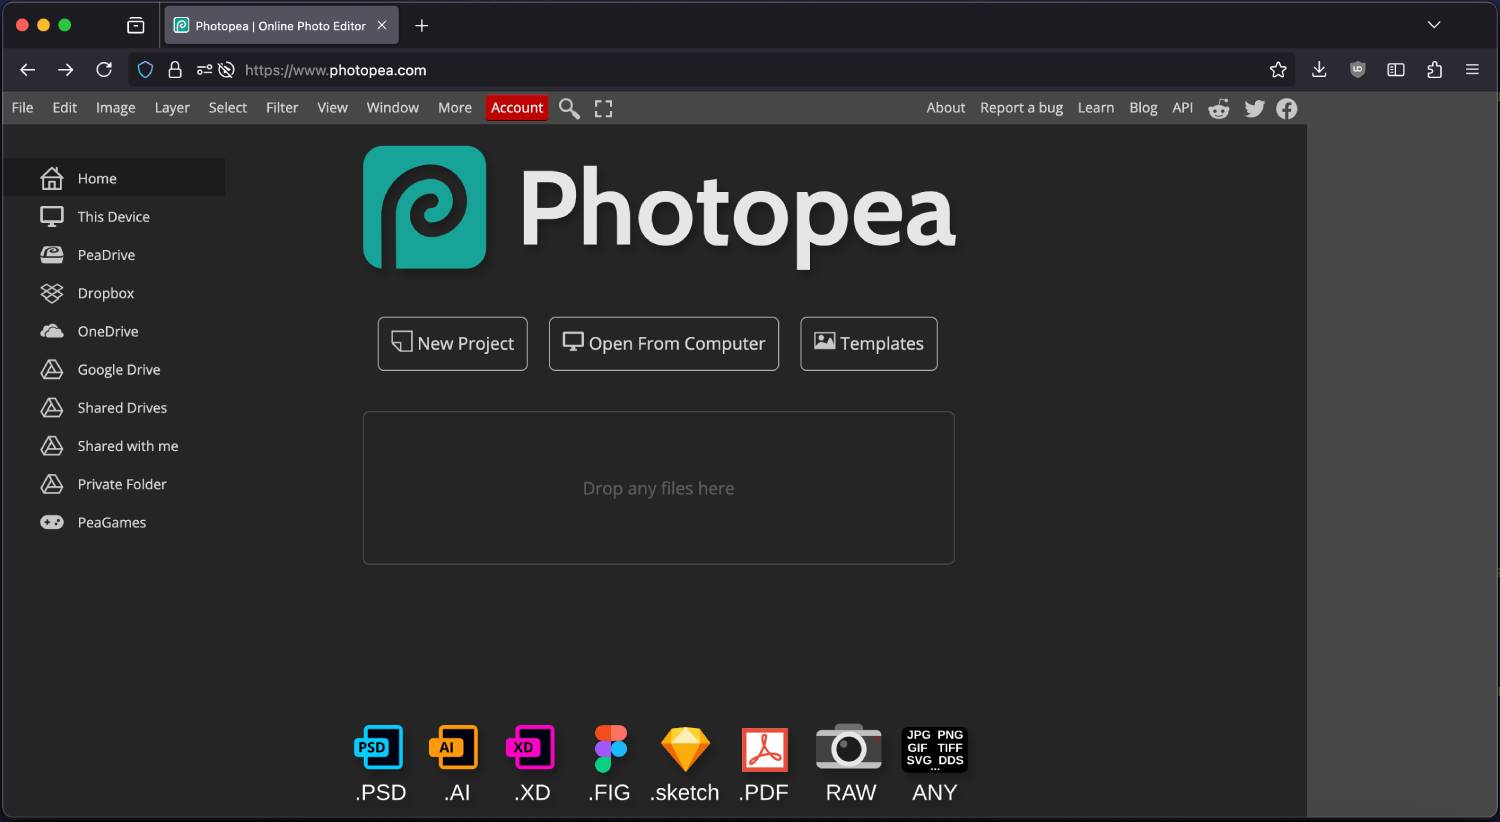Reload the page
This screenshot has height=822, width=1500.
pos(104,70)
